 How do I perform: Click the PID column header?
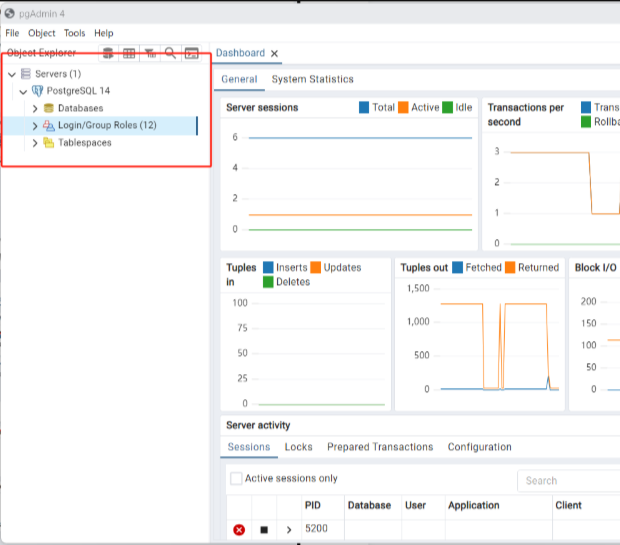(312, 505)
